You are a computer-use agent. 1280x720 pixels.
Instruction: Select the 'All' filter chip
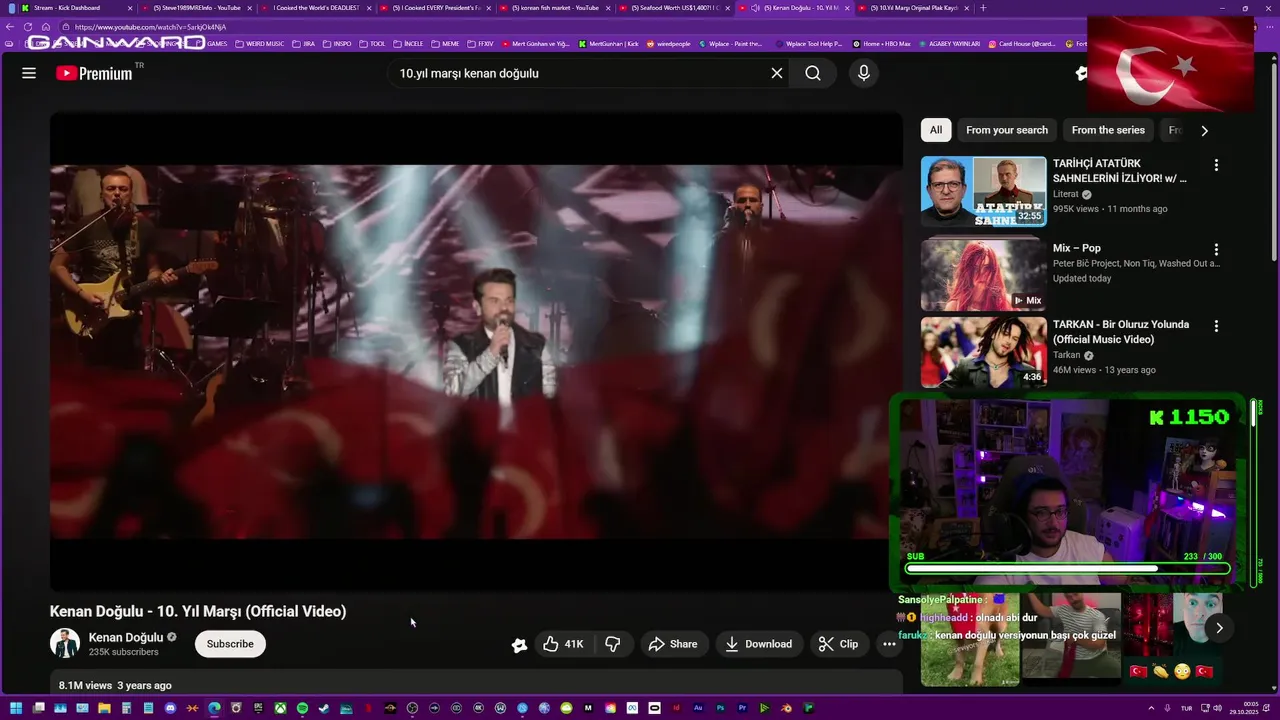[x=936, y=130]
